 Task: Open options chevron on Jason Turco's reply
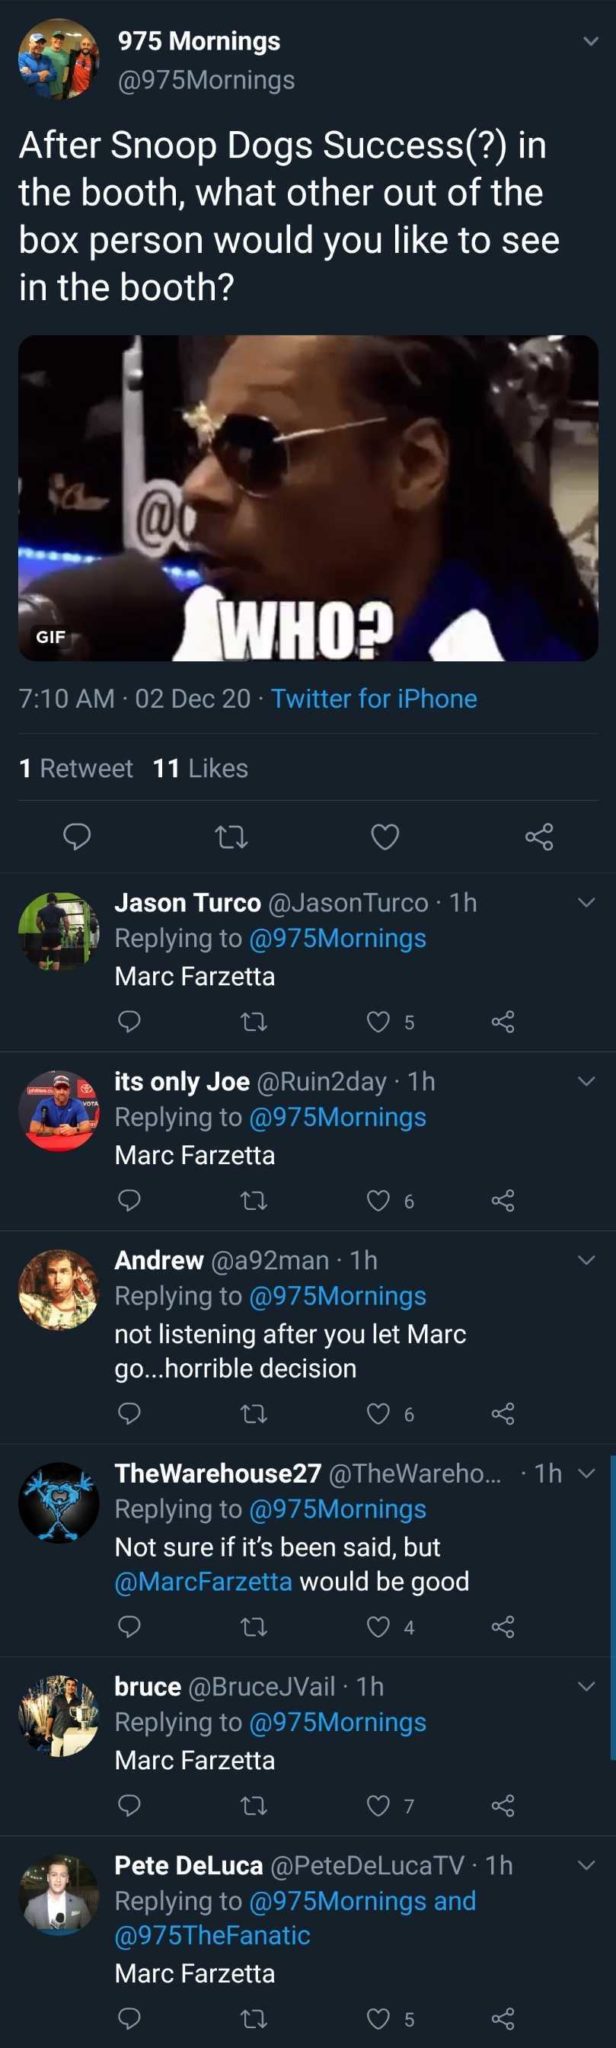tap(587, 902)
